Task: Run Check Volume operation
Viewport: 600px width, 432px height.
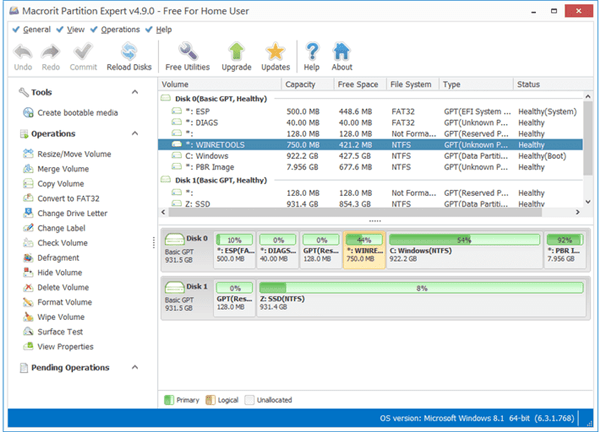Action: [55, 243]
